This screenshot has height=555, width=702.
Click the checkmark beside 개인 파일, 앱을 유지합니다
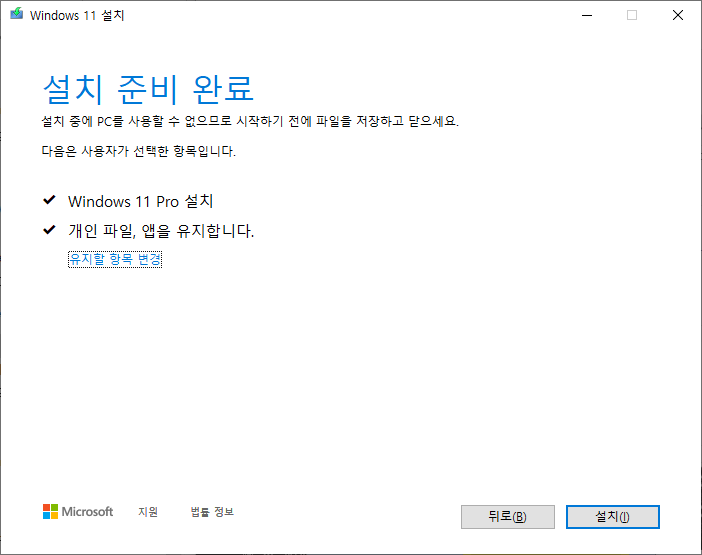(x=49, y=230)
